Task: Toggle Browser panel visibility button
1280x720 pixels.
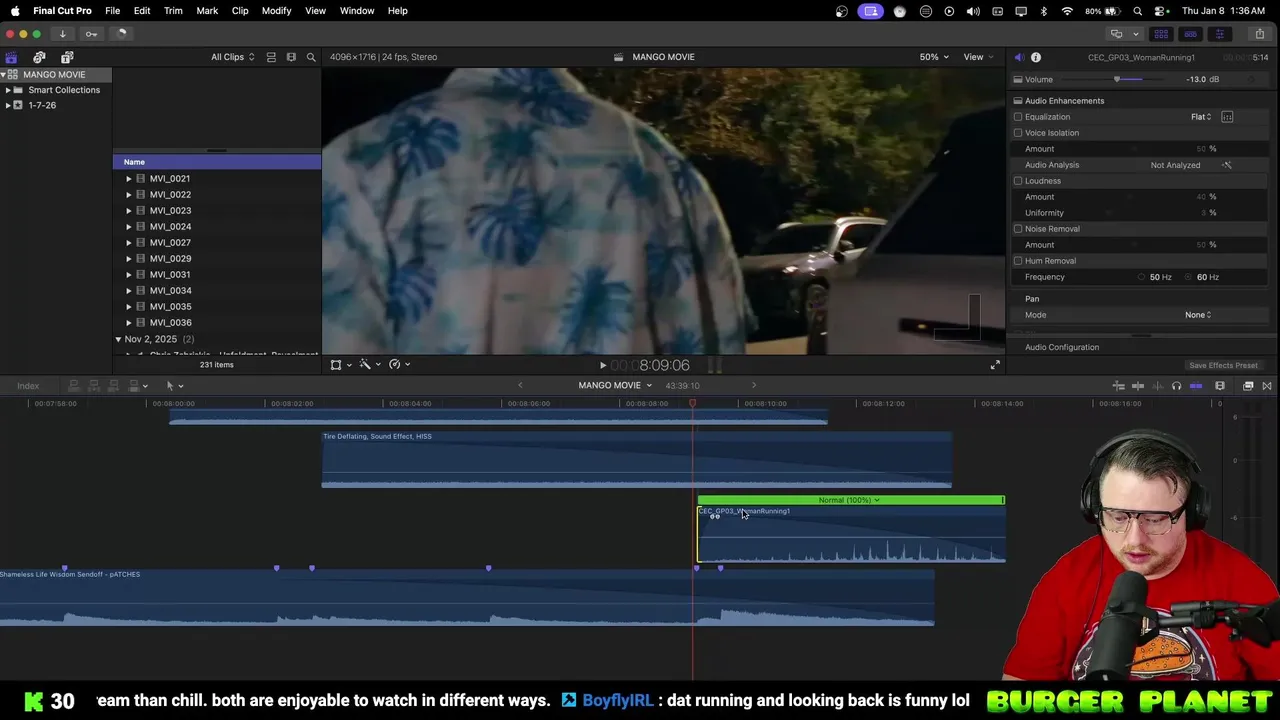Action: coord(1161,34)
